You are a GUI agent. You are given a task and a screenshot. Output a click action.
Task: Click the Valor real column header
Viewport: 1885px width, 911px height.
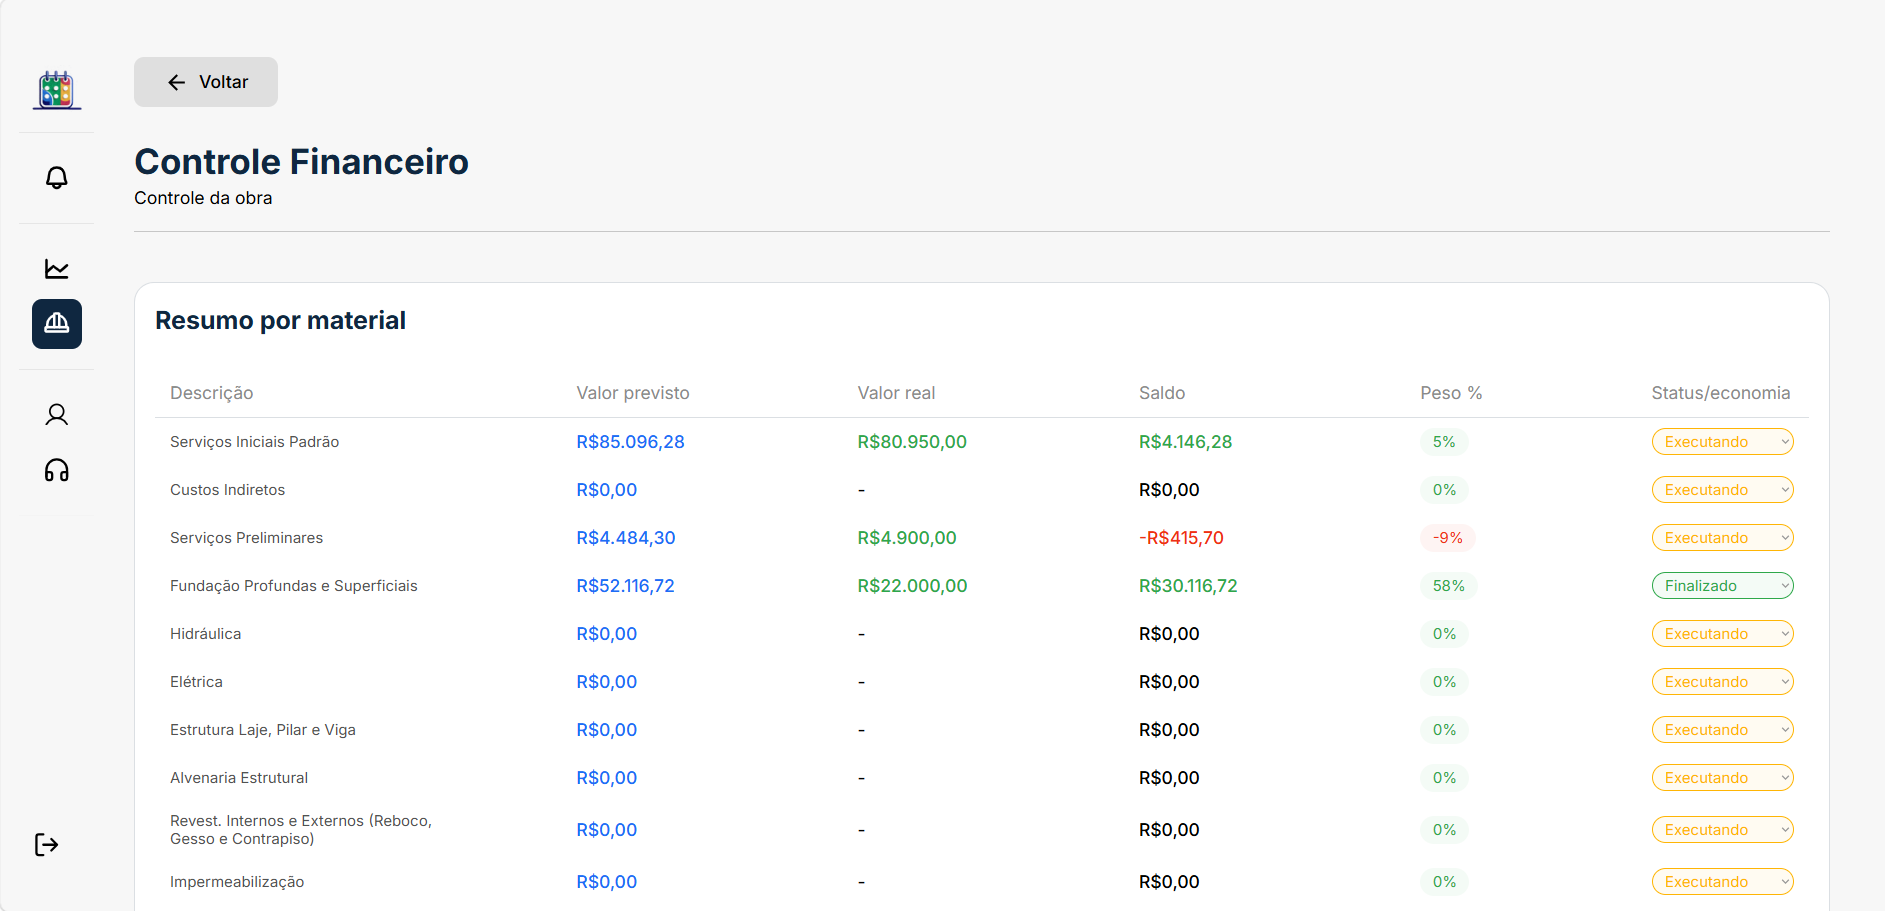coord(896,393)
